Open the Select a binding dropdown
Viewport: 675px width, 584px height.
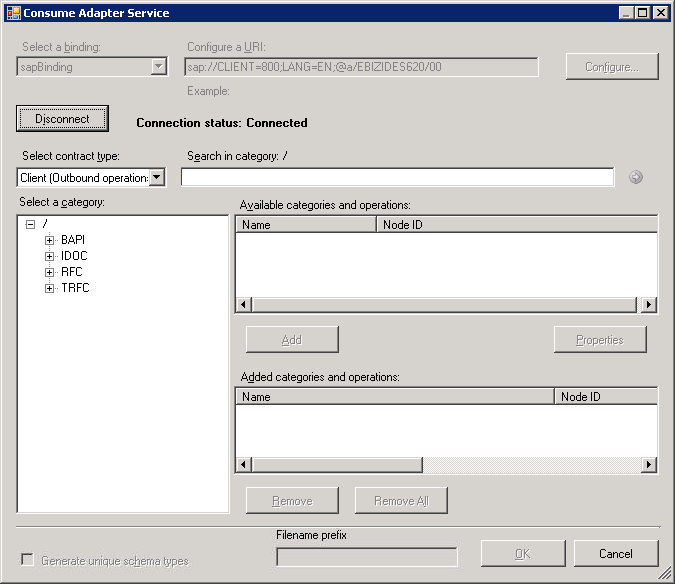click(x=159, y=67)
